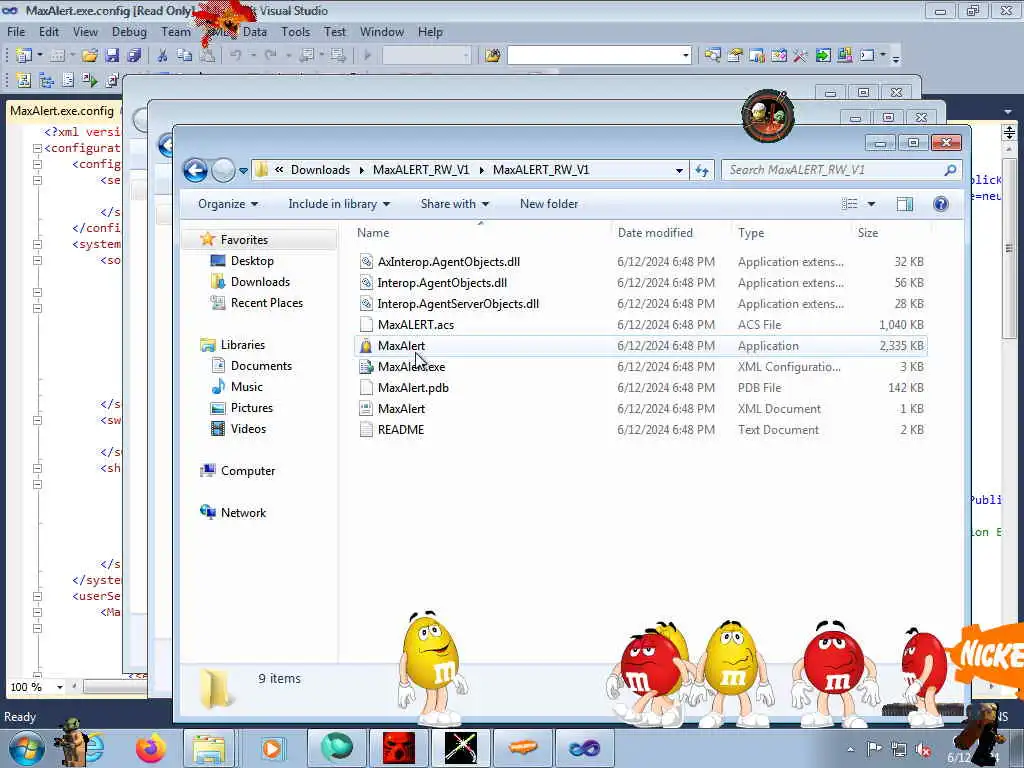The height and width of the screenshot is (768, 1024).
Task: Open Downloads in Favorites pane
Action: pyautogui.click(x=259, y=281)
